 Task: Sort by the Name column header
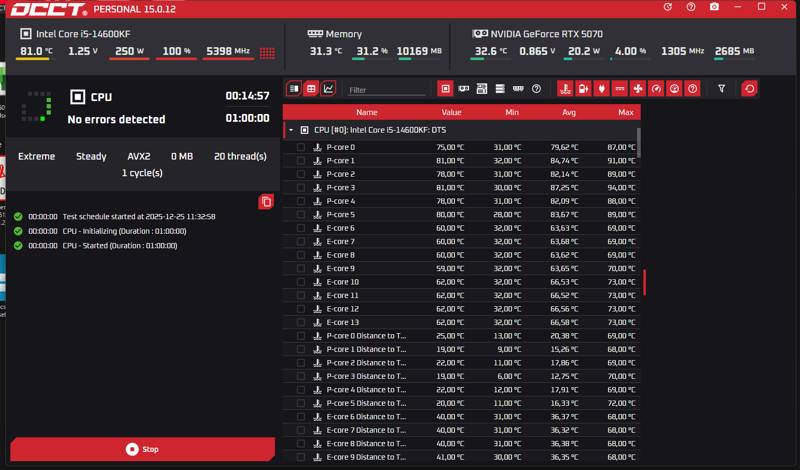[x=367, y=112]
